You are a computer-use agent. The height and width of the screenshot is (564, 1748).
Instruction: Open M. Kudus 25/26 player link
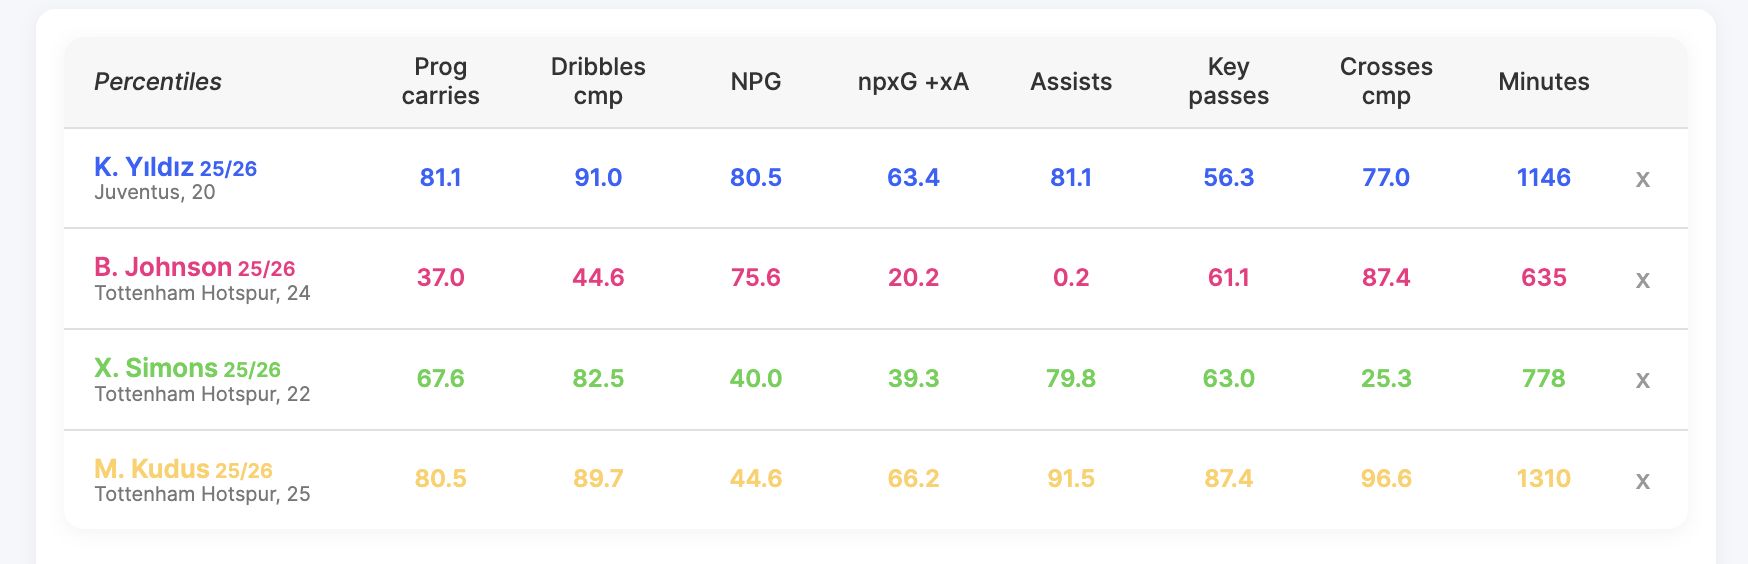click(x=183, y=470)
